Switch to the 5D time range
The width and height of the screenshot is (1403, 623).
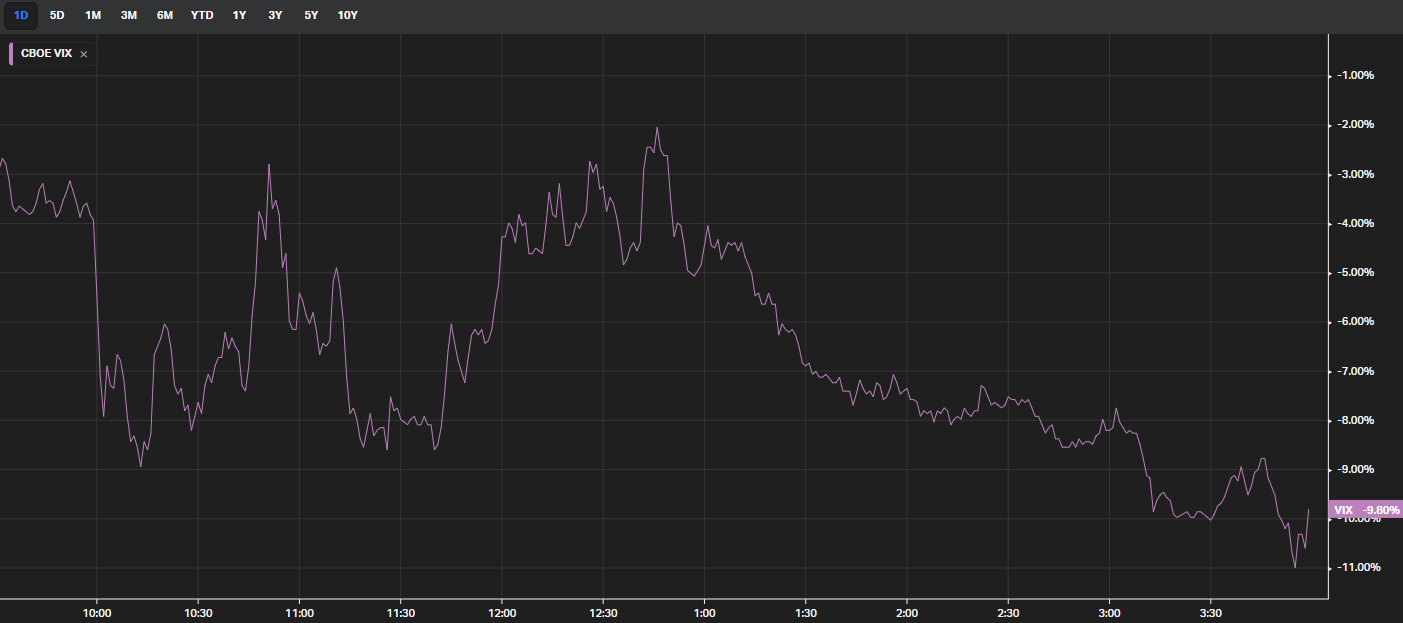[57, 15]
